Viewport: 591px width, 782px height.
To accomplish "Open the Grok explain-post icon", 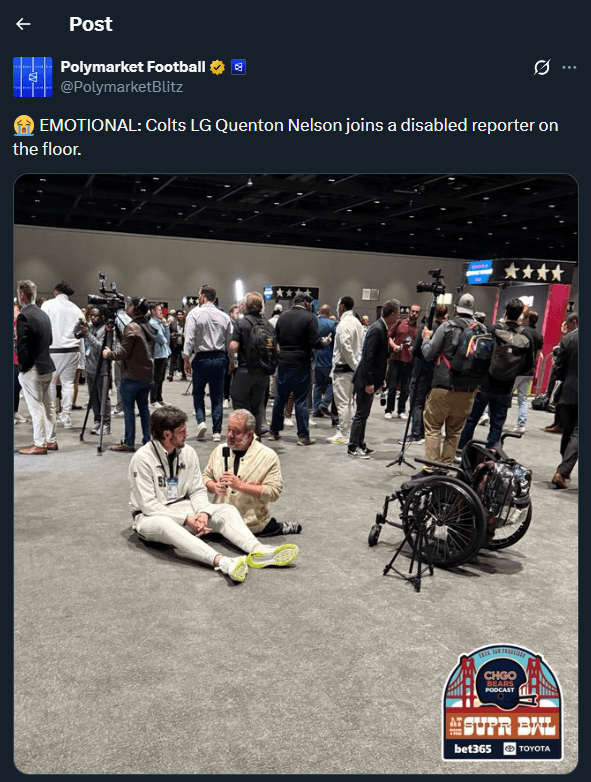I will pos(542,67).
